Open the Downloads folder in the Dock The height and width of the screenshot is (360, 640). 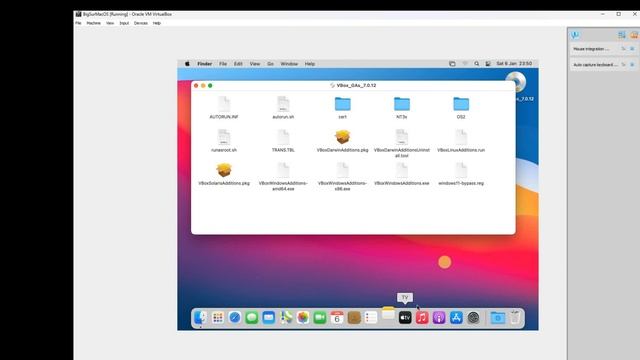498,318
